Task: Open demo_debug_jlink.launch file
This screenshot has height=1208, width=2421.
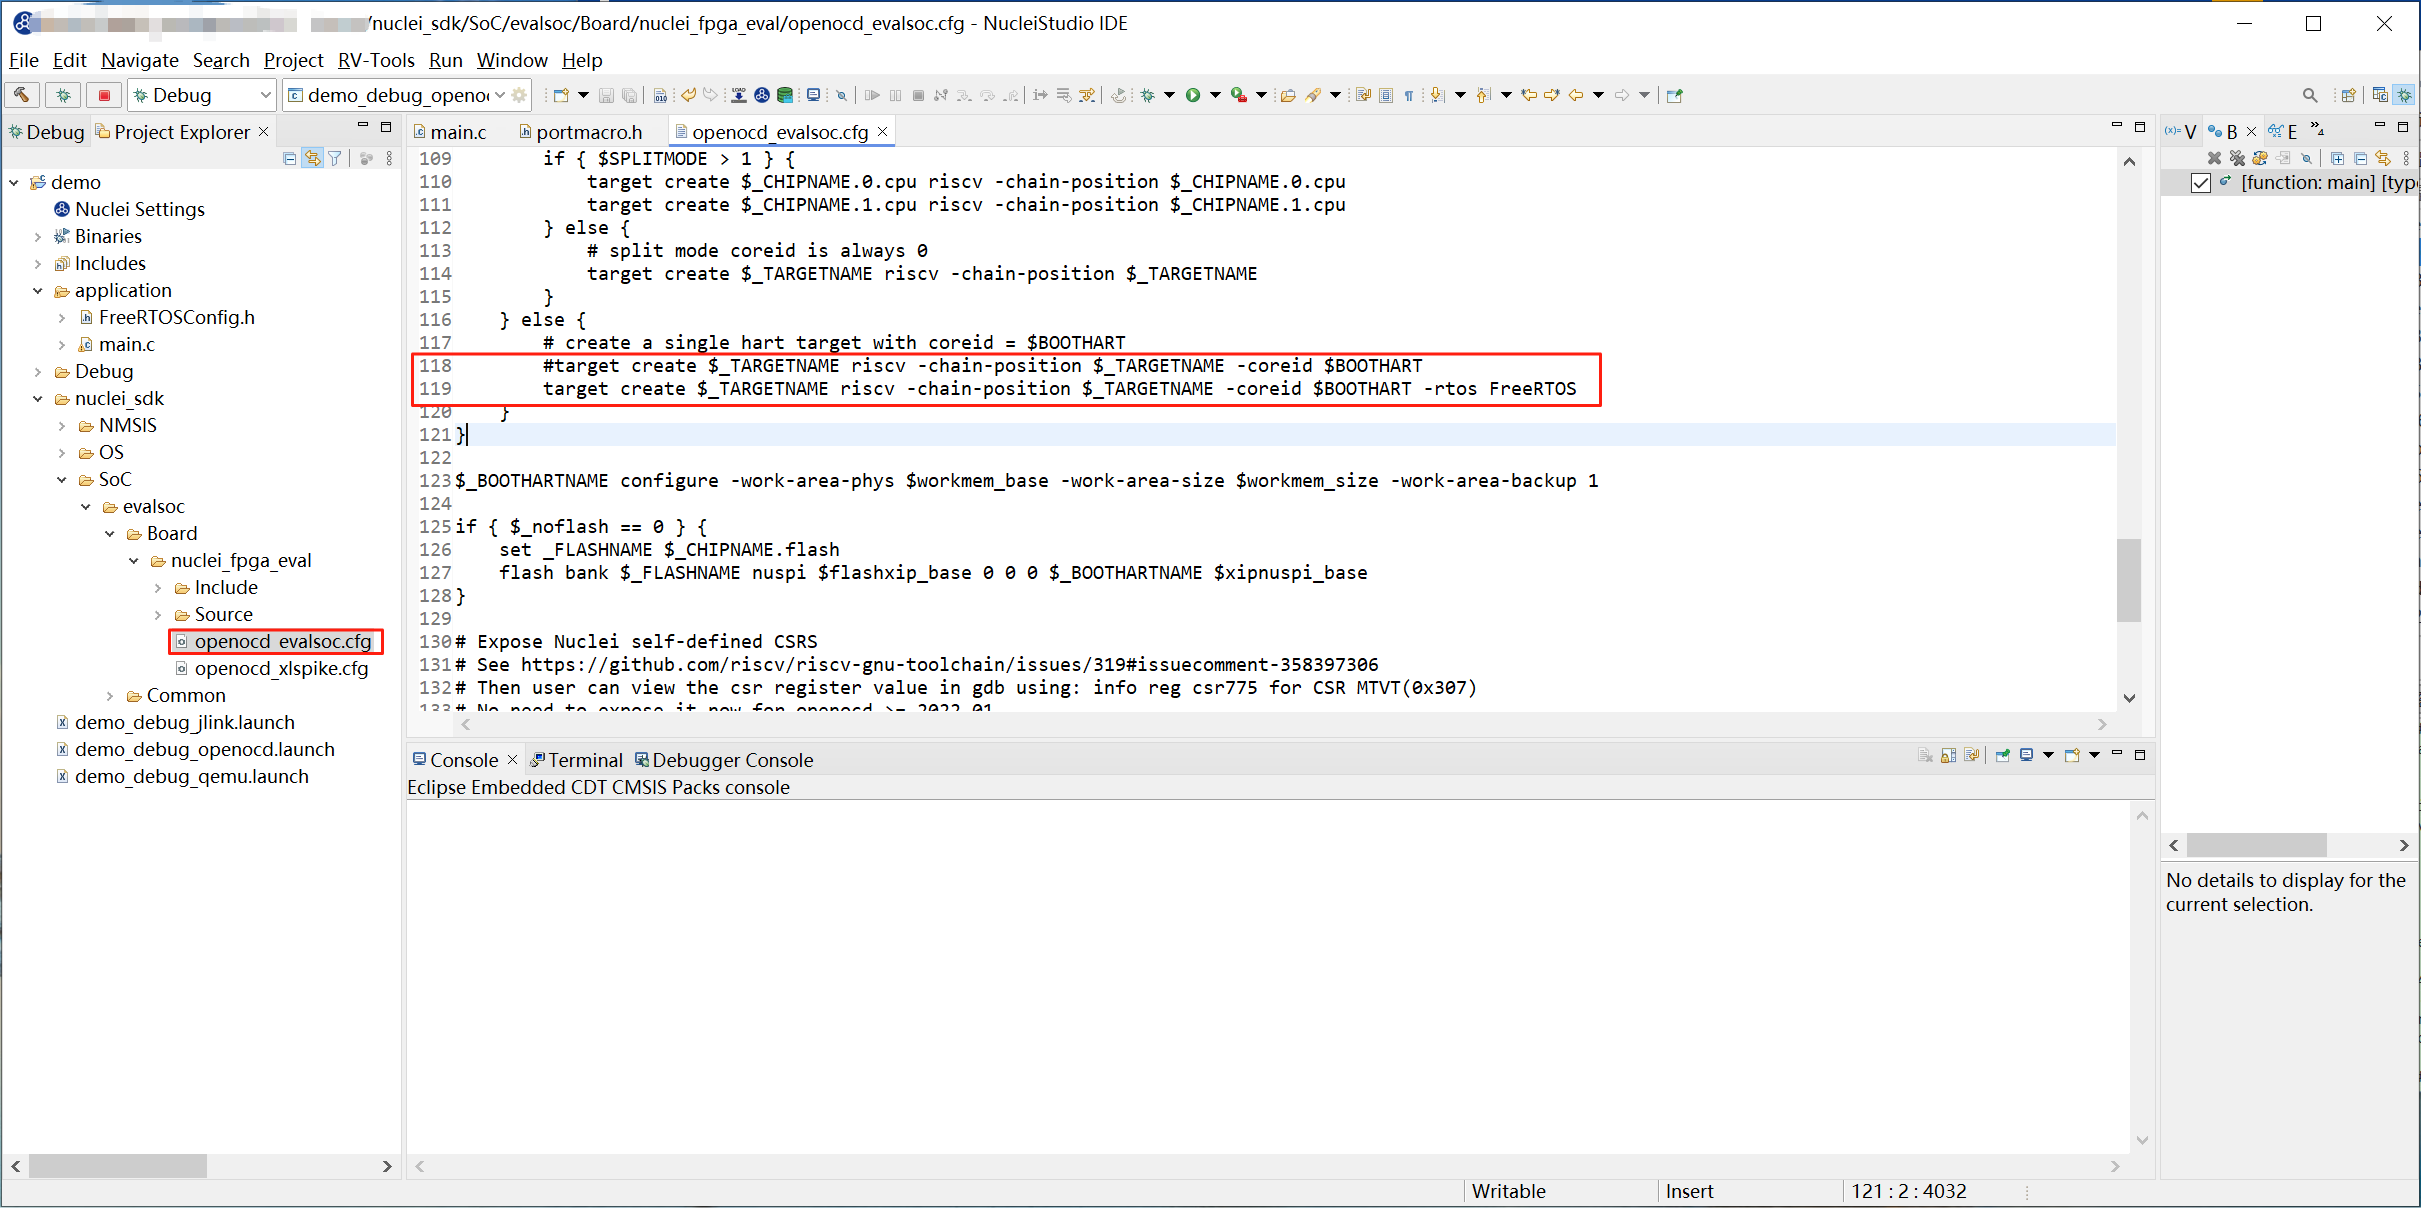Action: (x=184, y=723)
